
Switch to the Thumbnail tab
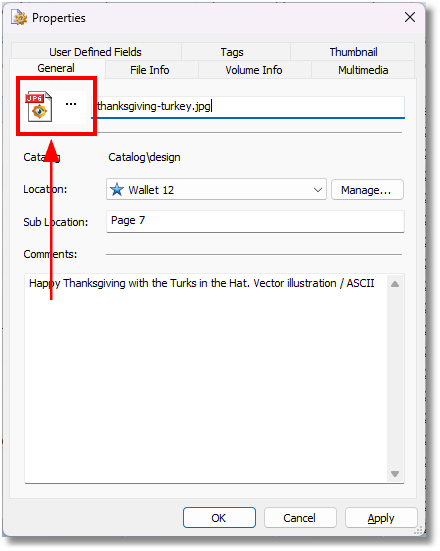coord(353,52)
